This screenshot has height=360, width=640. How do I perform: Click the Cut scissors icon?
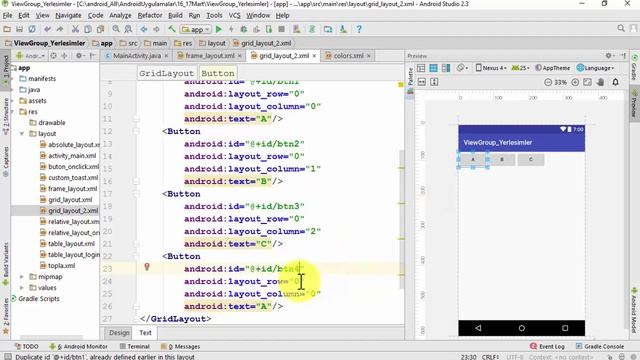coord(75,29)
